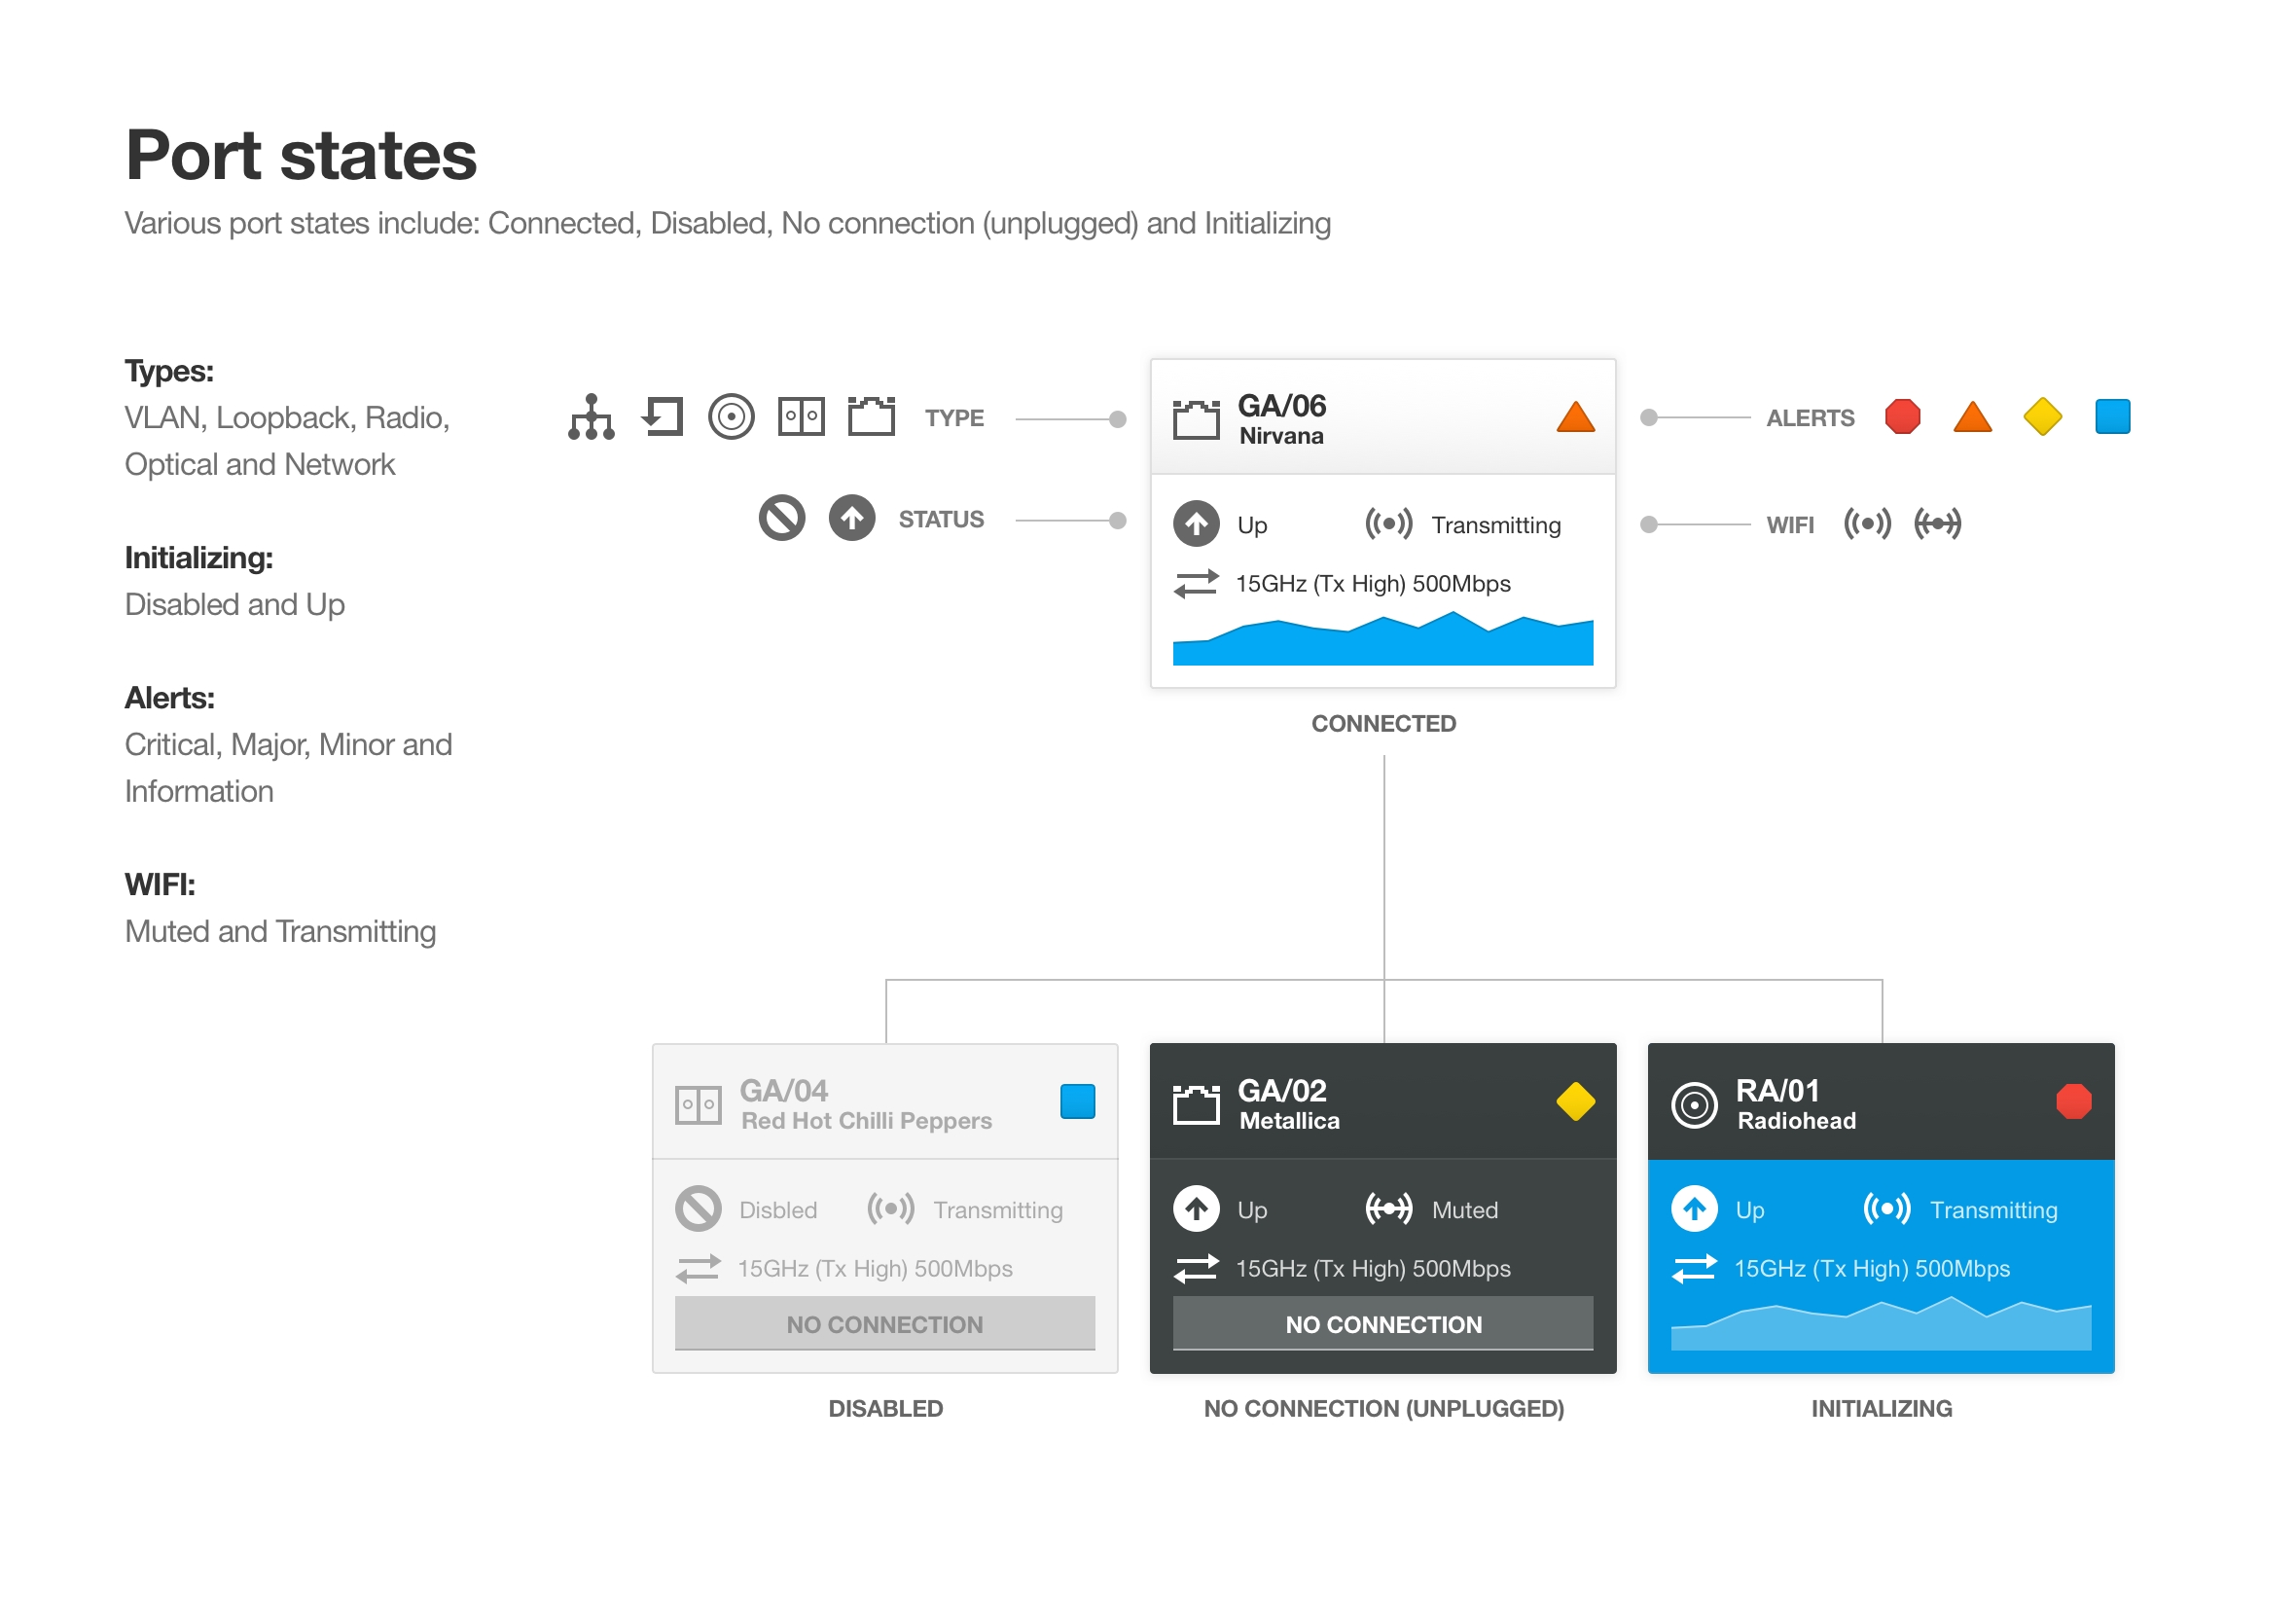
Task: Click the traffic graph on RA/01 Radiohead
Action: click(1880, 1323)
